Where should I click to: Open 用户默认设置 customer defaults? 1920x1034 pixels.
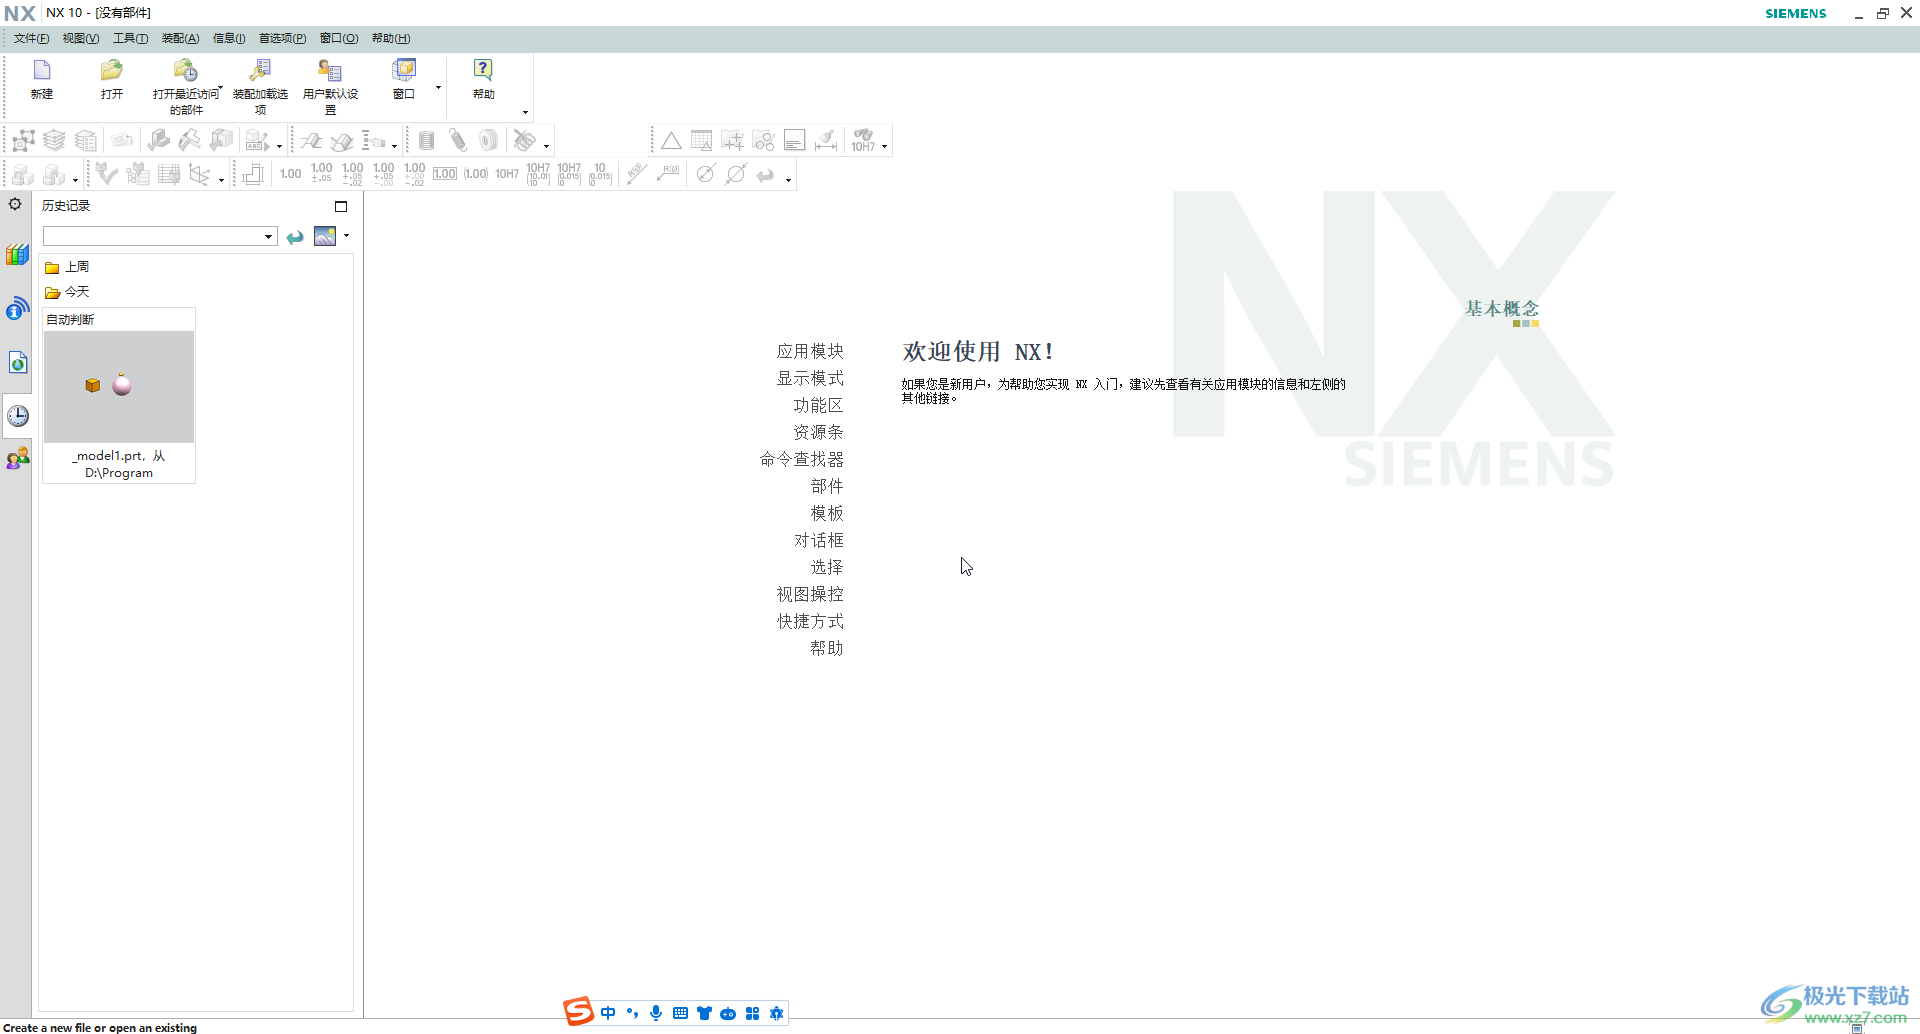point(330,86)
